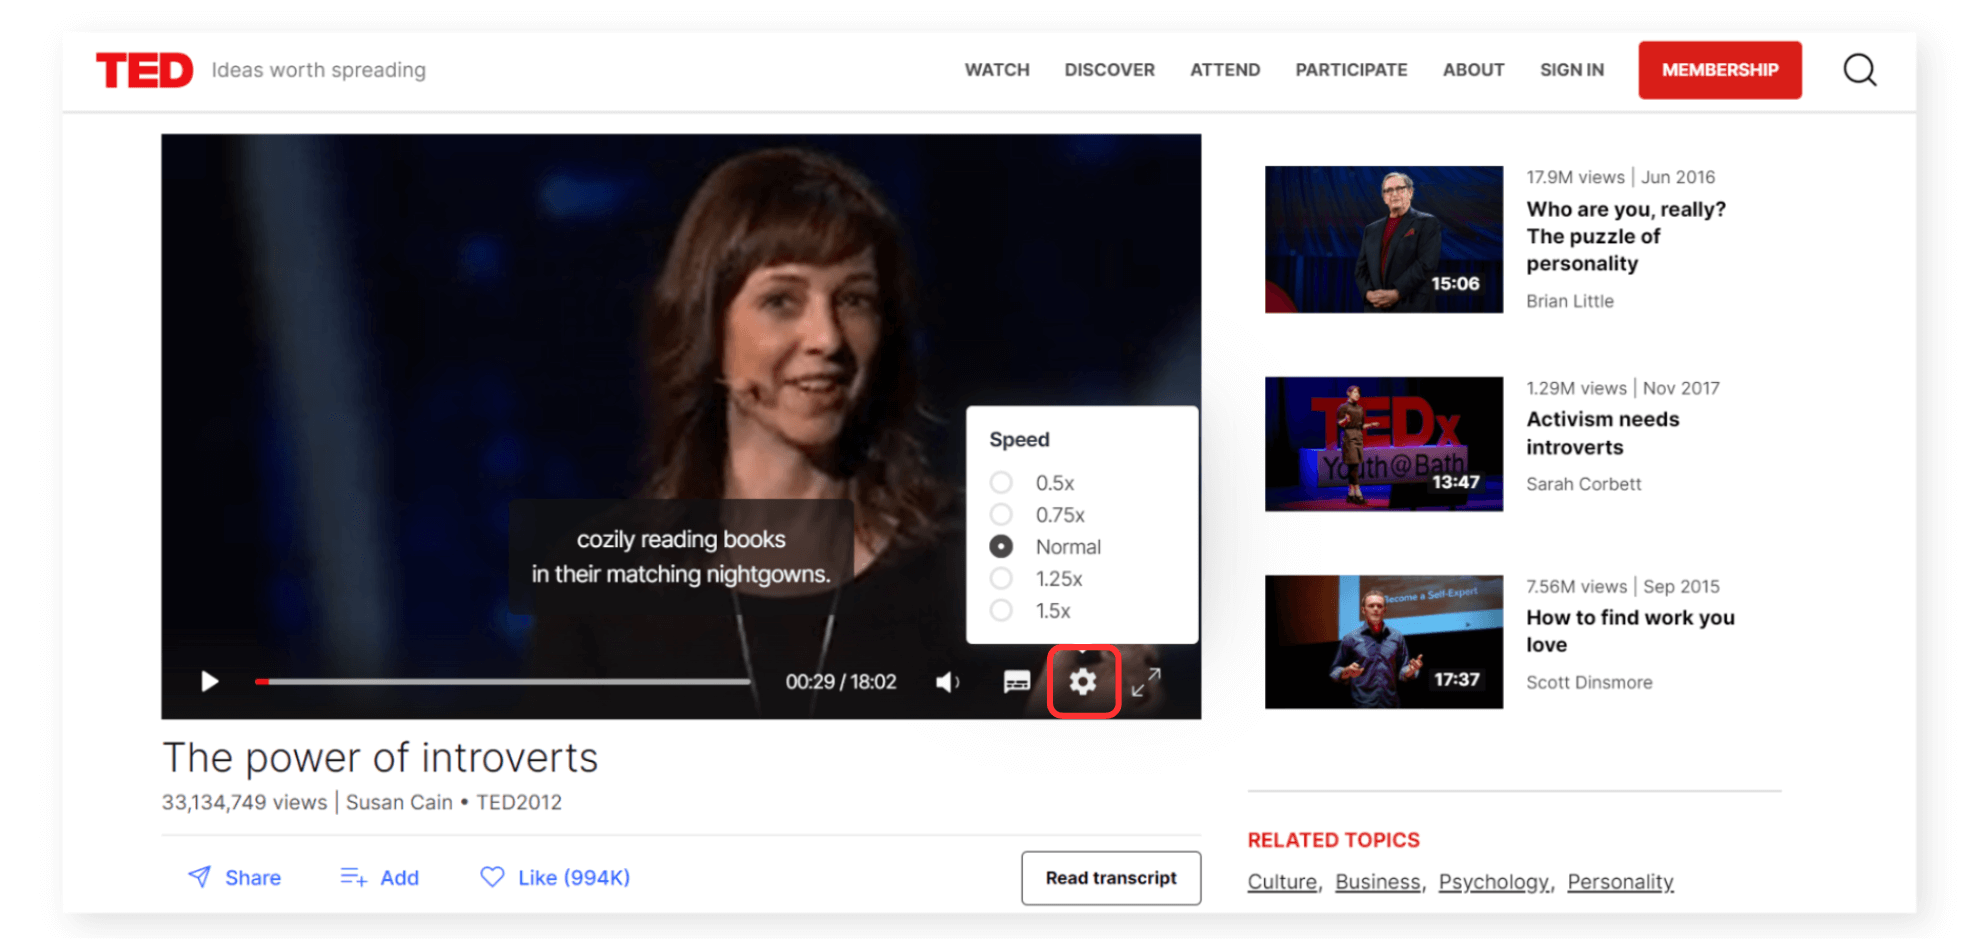Click the play button on video
1980x950 pixels.
[x=209, y=682]
